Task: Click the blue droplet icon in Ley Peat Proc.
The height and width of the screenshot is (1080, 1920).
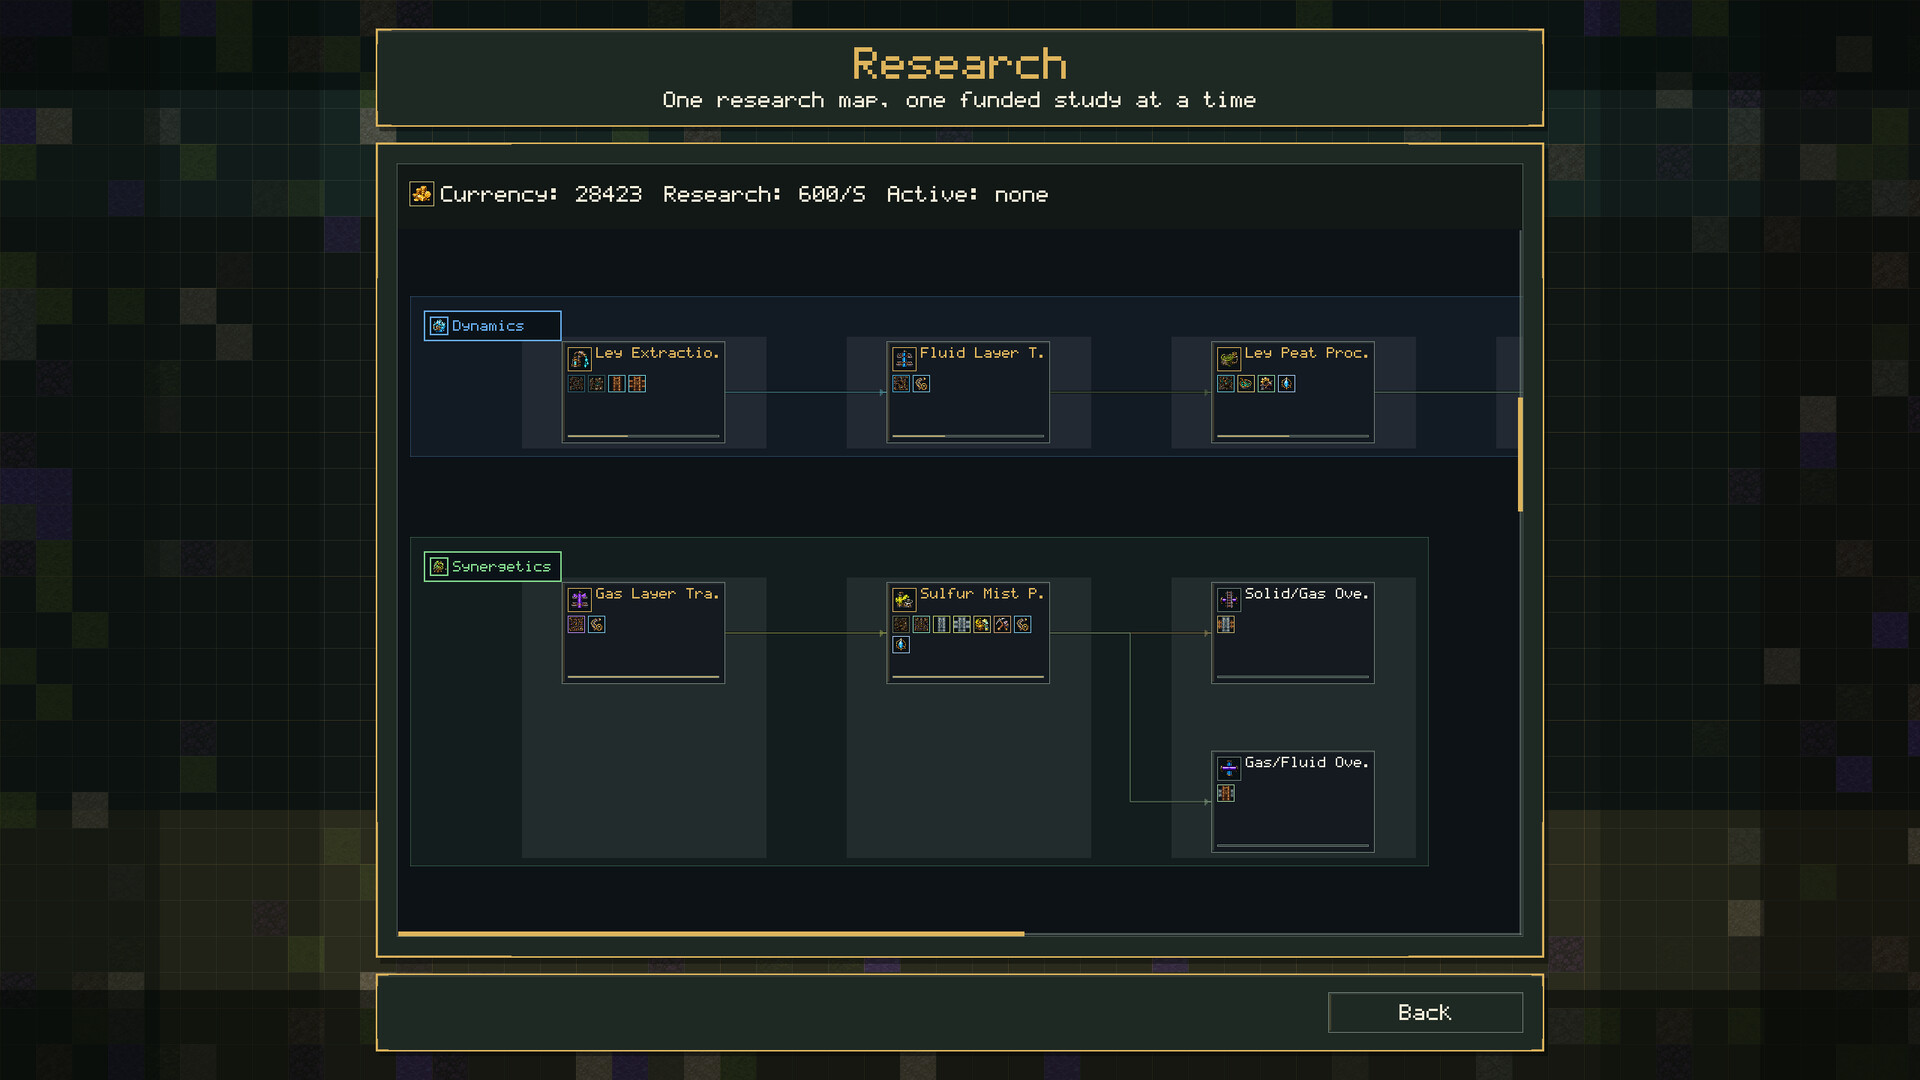Action: pos(1287,384)
